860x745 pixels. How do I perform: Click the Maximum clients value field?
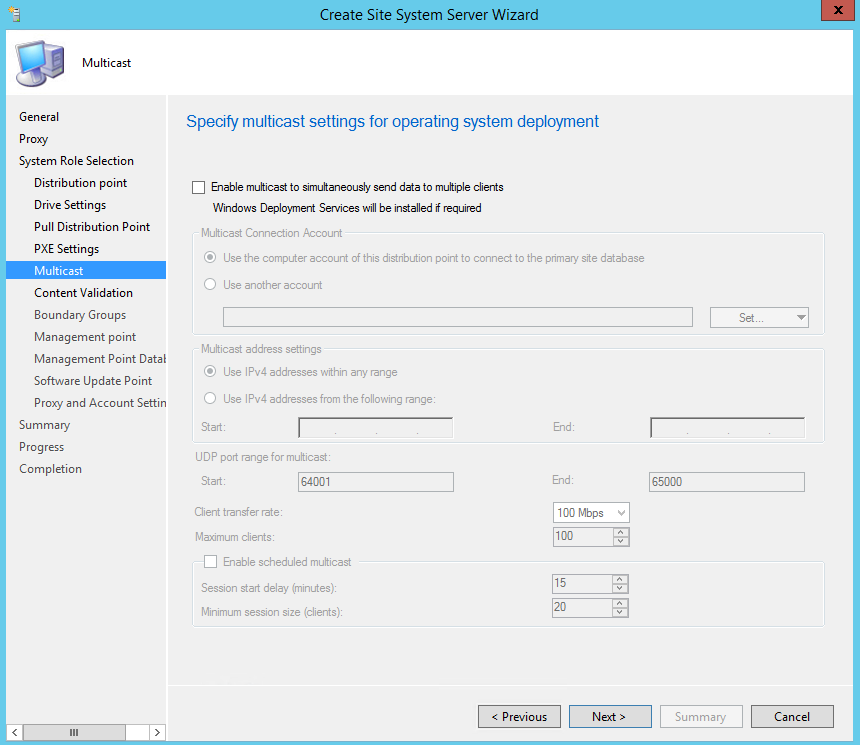tap(583, 537)
